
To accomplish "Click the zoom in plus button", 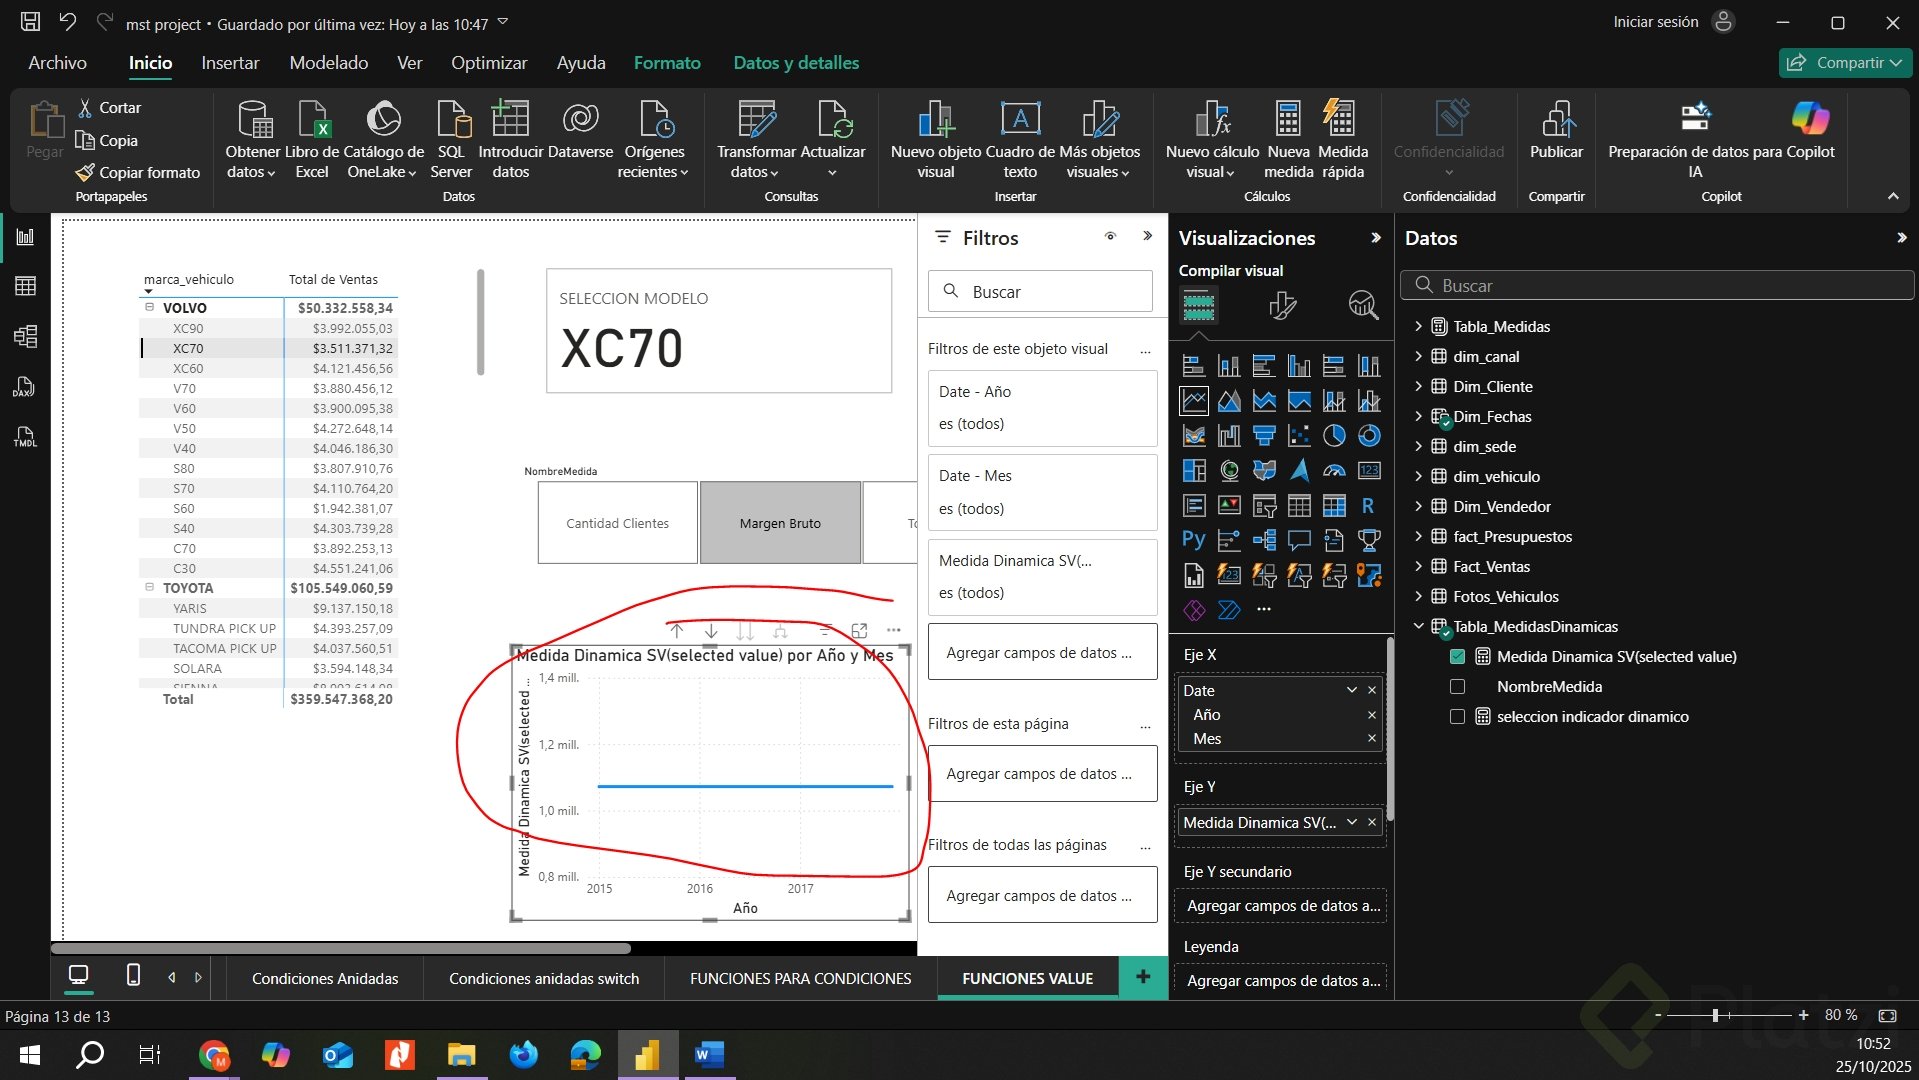I will click(1803, 1015).
